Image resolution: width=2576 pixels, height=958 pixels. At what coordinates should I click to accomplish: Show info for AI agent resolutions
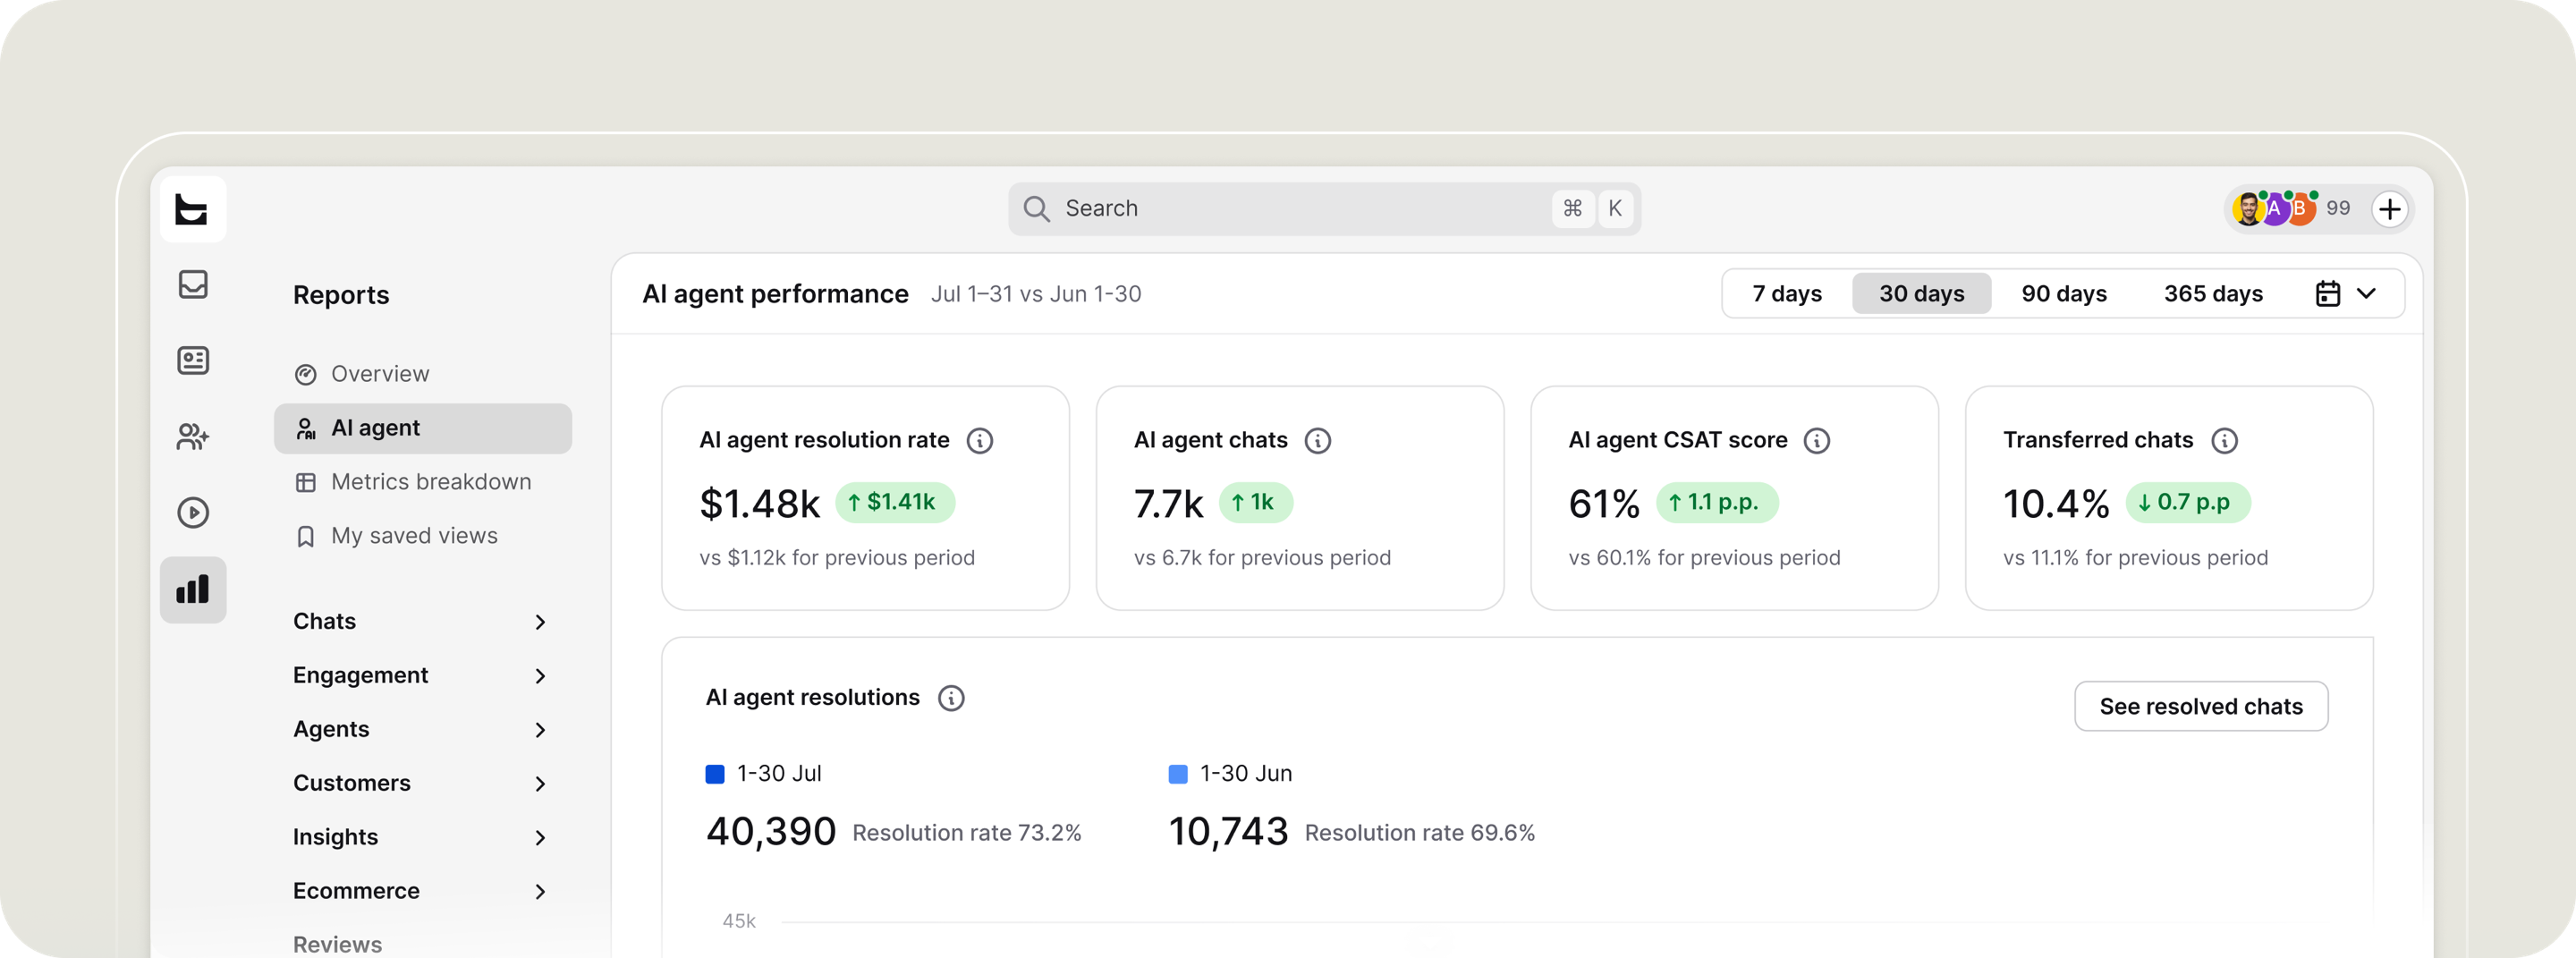(x=951, y=698)
